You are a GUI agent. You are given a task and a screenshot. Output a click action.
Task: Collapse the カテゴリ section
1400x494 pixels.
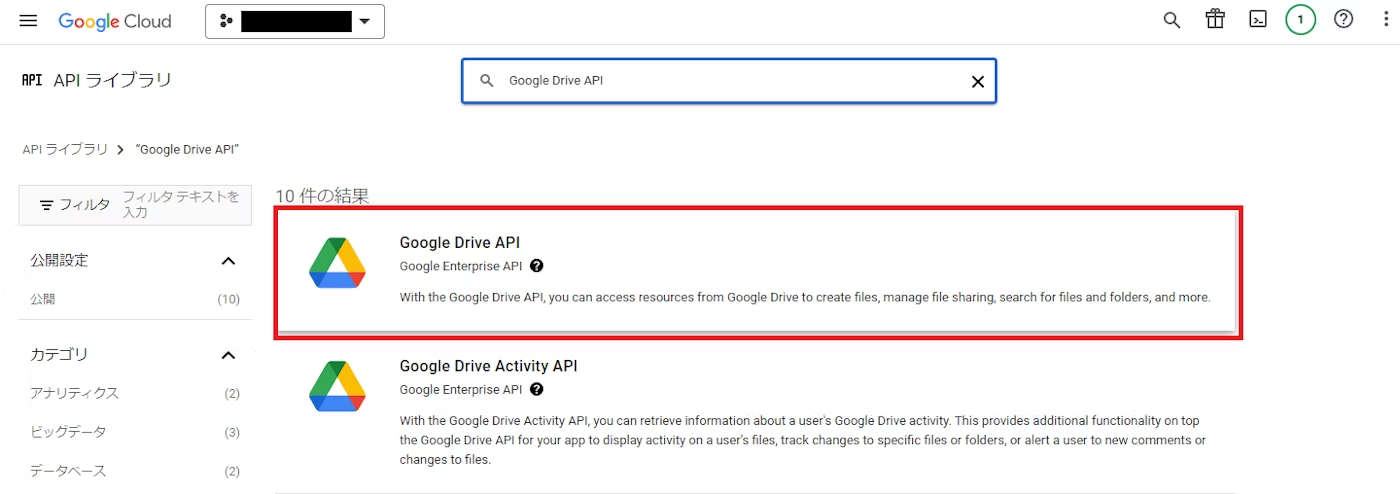click(228, 355)
